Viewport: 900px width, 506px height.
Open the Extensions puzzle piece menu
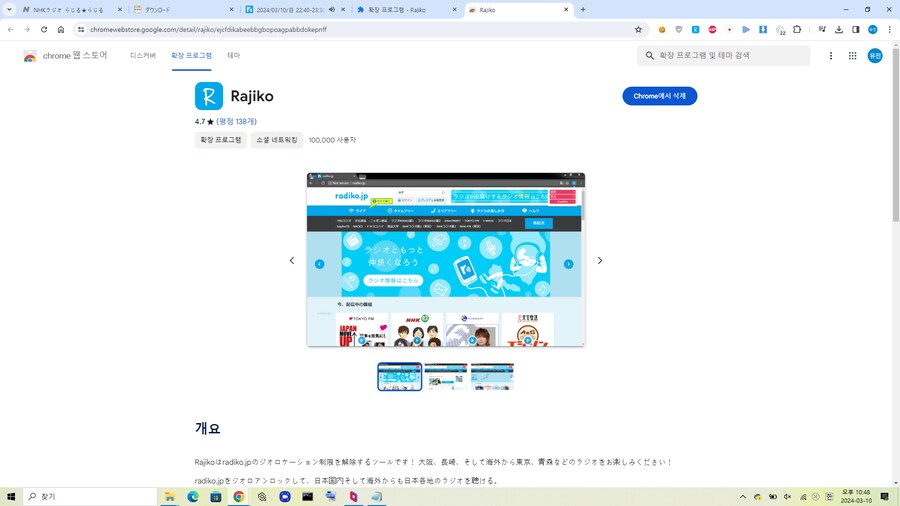click(x=797, y=29)
